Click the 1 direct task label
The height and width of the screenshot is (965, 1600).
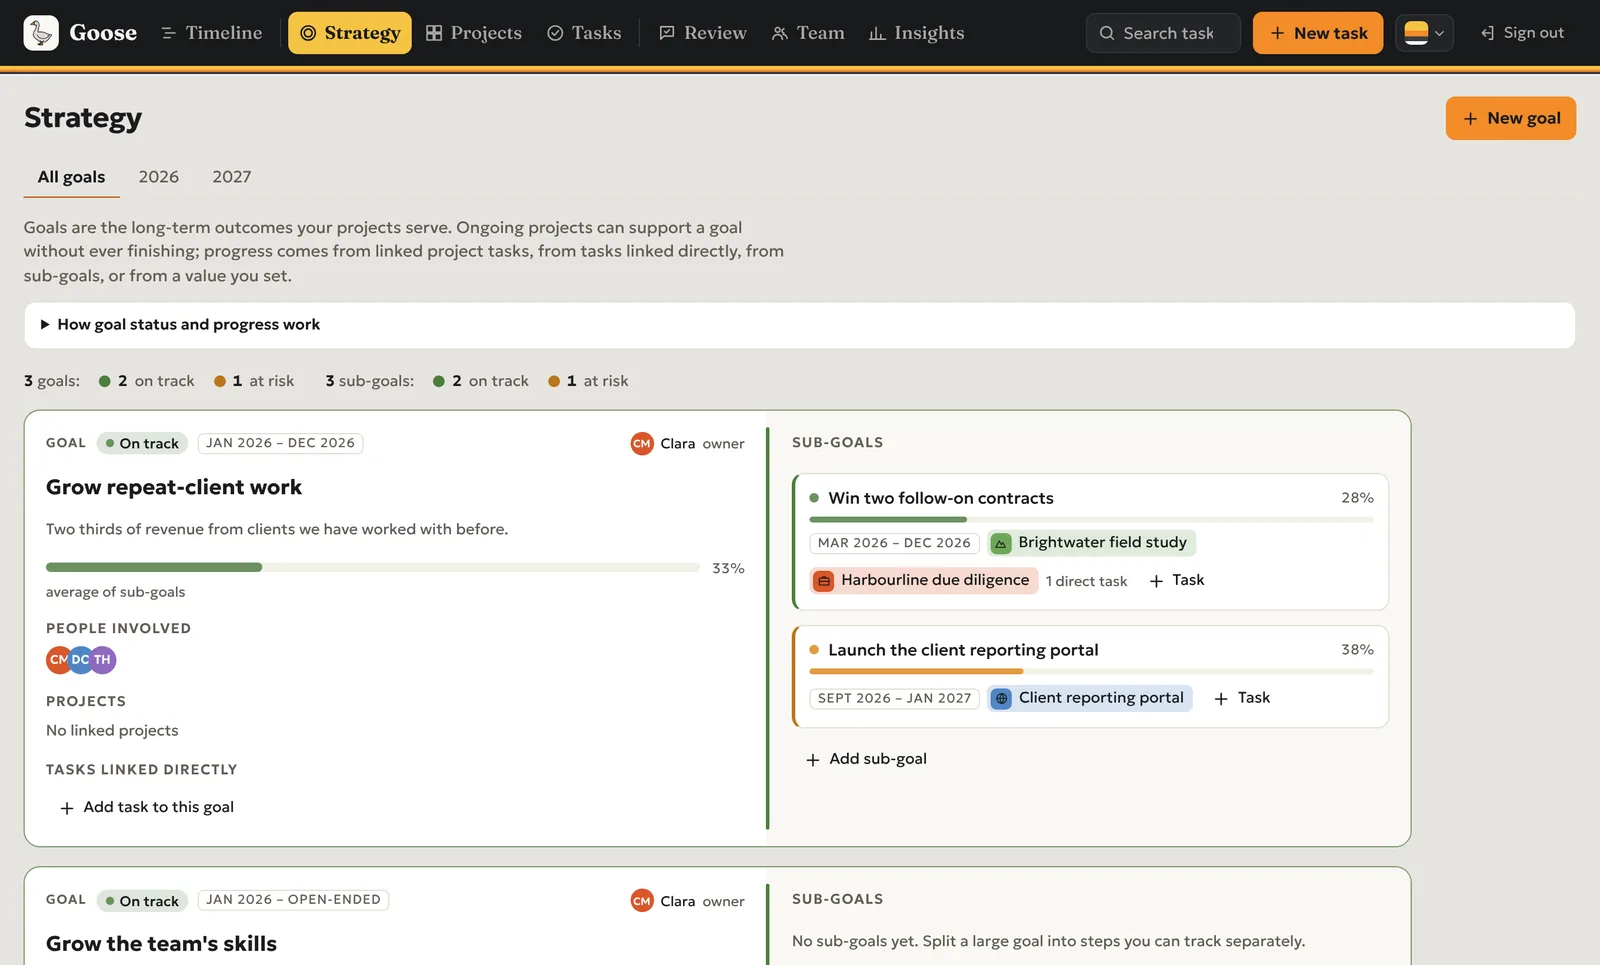pyautogui.click(x=1086, y=581)
